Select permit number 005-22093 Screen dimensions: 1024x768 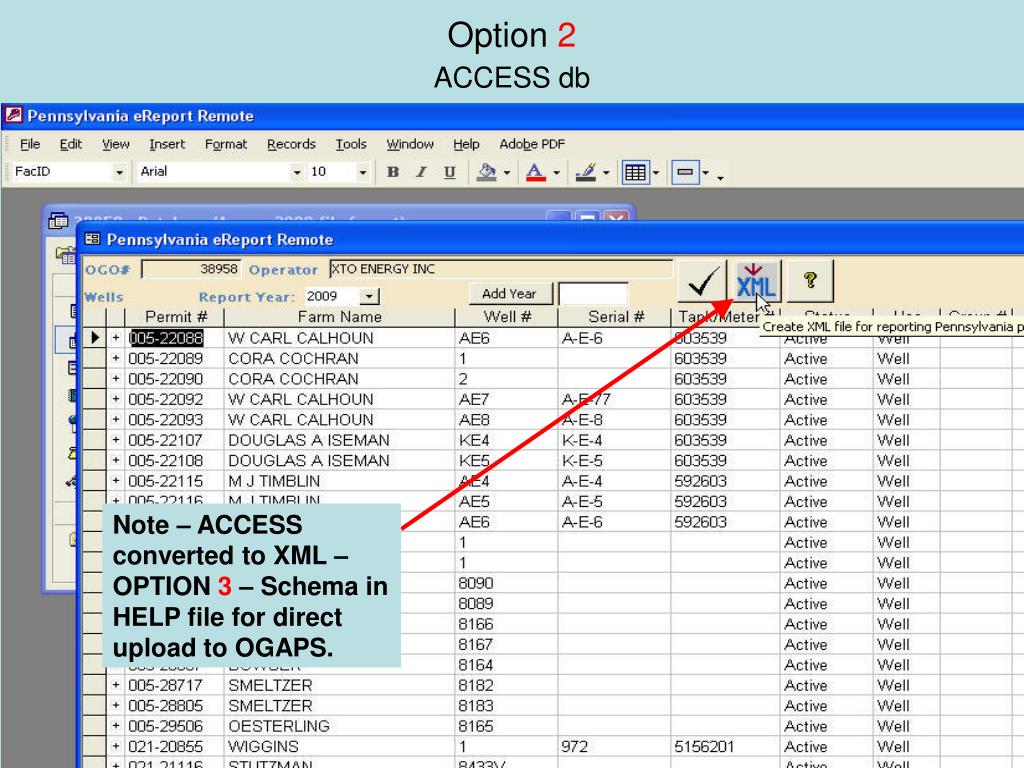[x=166, y=419]
